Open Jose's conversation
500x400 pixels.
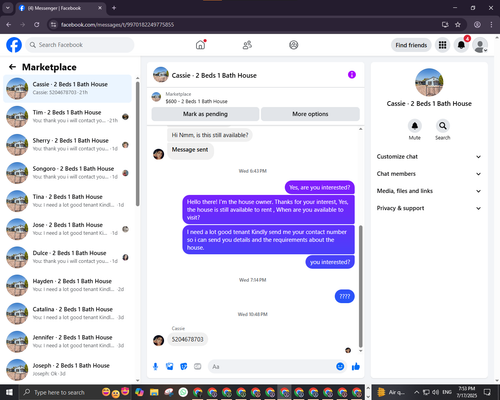67,229
